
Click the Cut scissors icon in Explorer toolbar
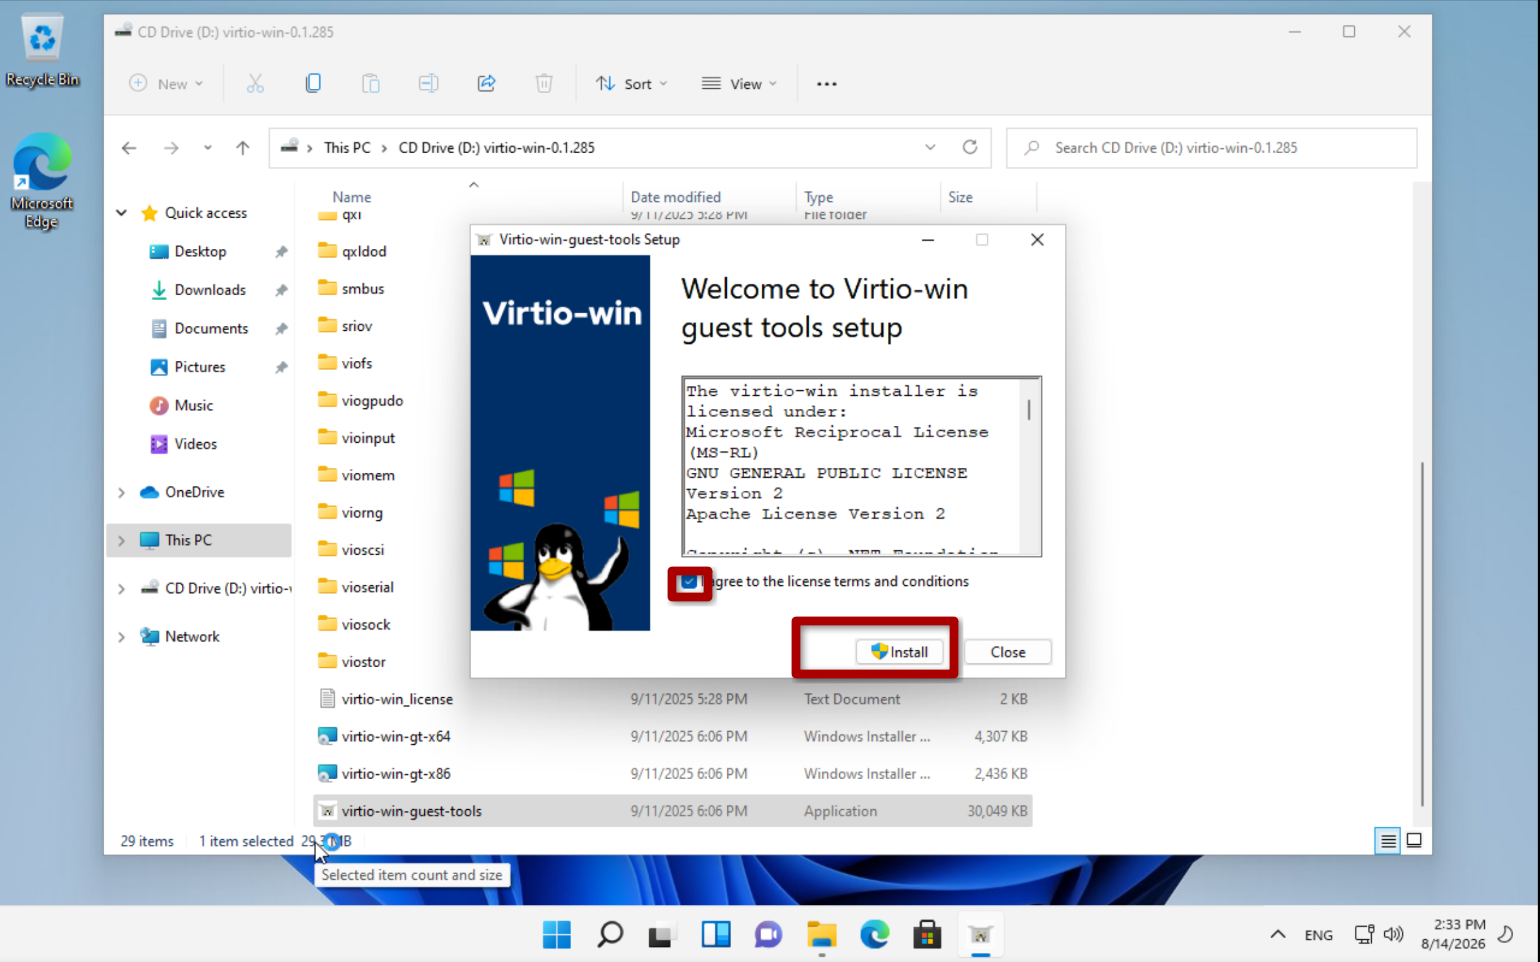click(x=255, y=84)
